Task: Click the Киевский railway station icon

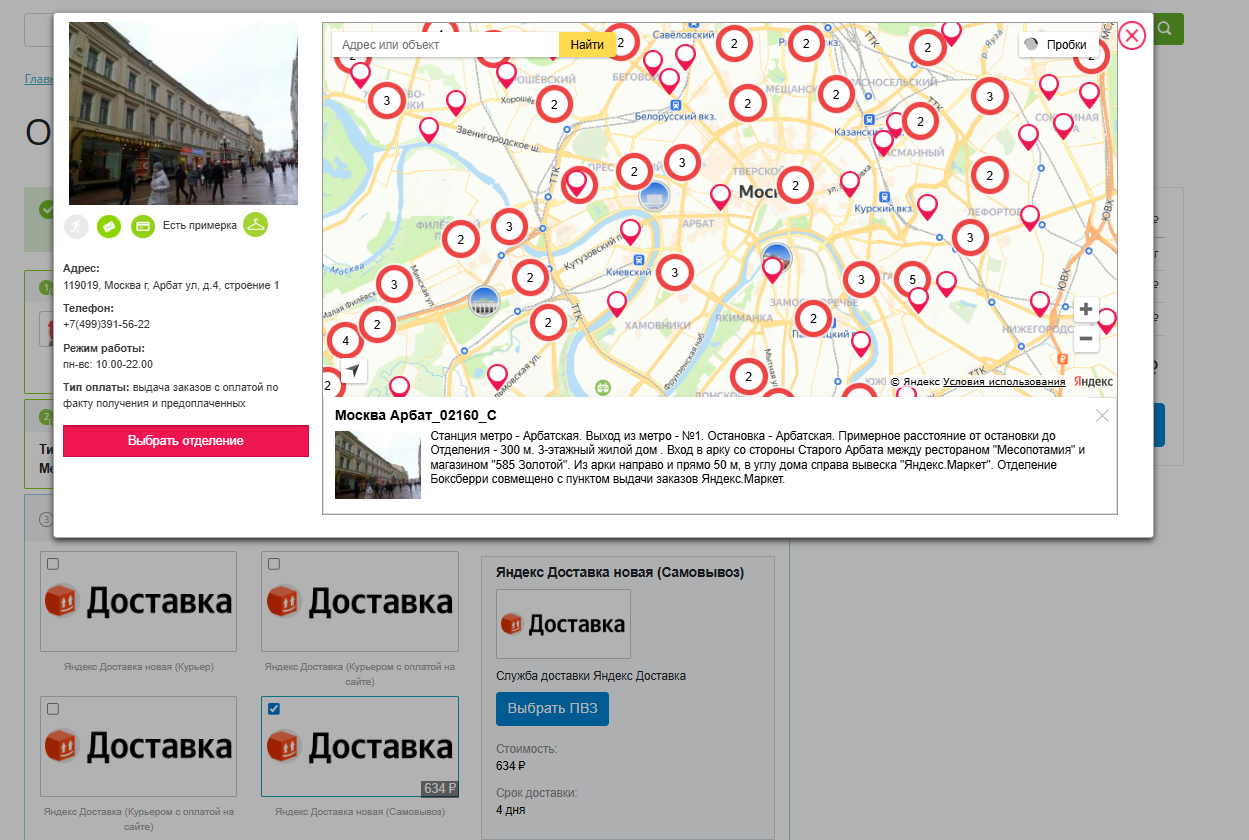Action: pyautogui.click(x=637, y=260)
